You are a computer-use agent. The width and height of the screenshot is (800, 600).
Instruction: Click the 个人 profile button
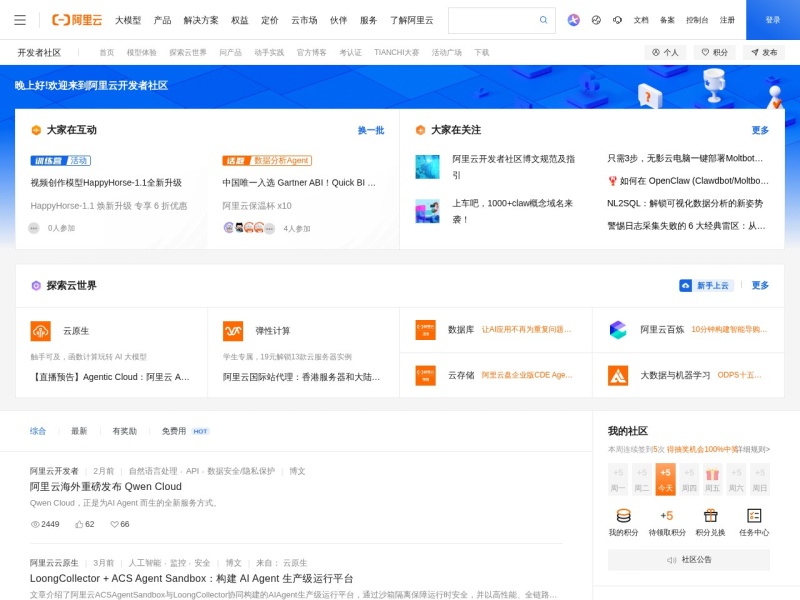(665, 52)
